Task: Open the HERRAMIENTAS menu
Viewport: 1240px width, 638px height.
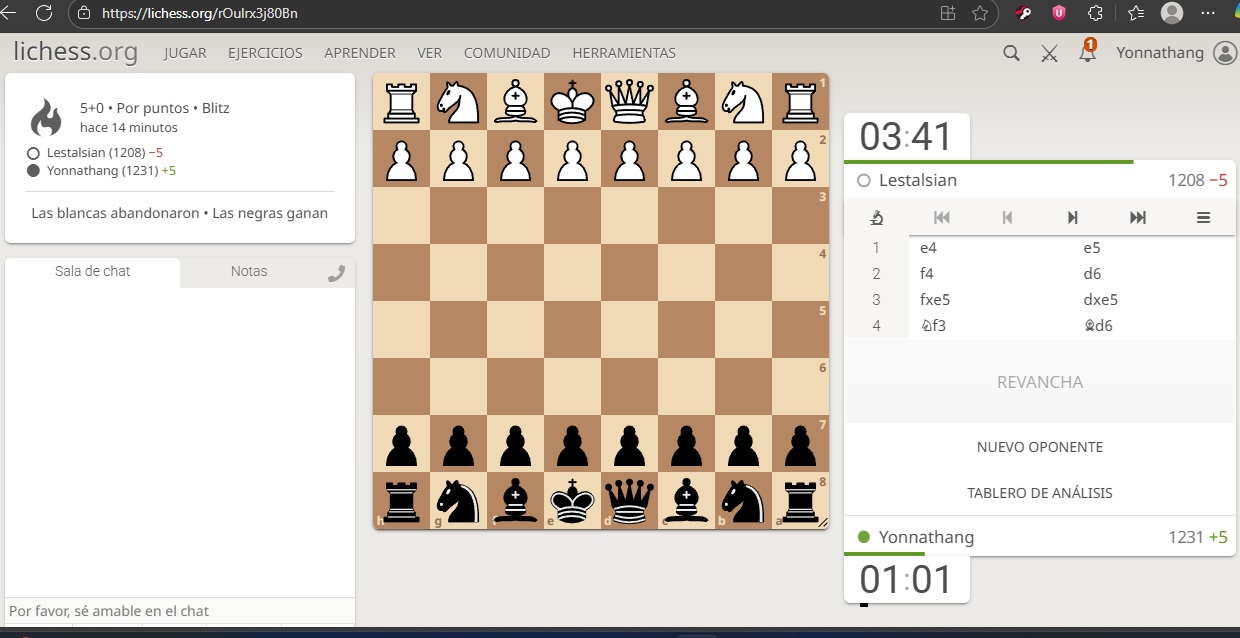Action: click(624, 53)
